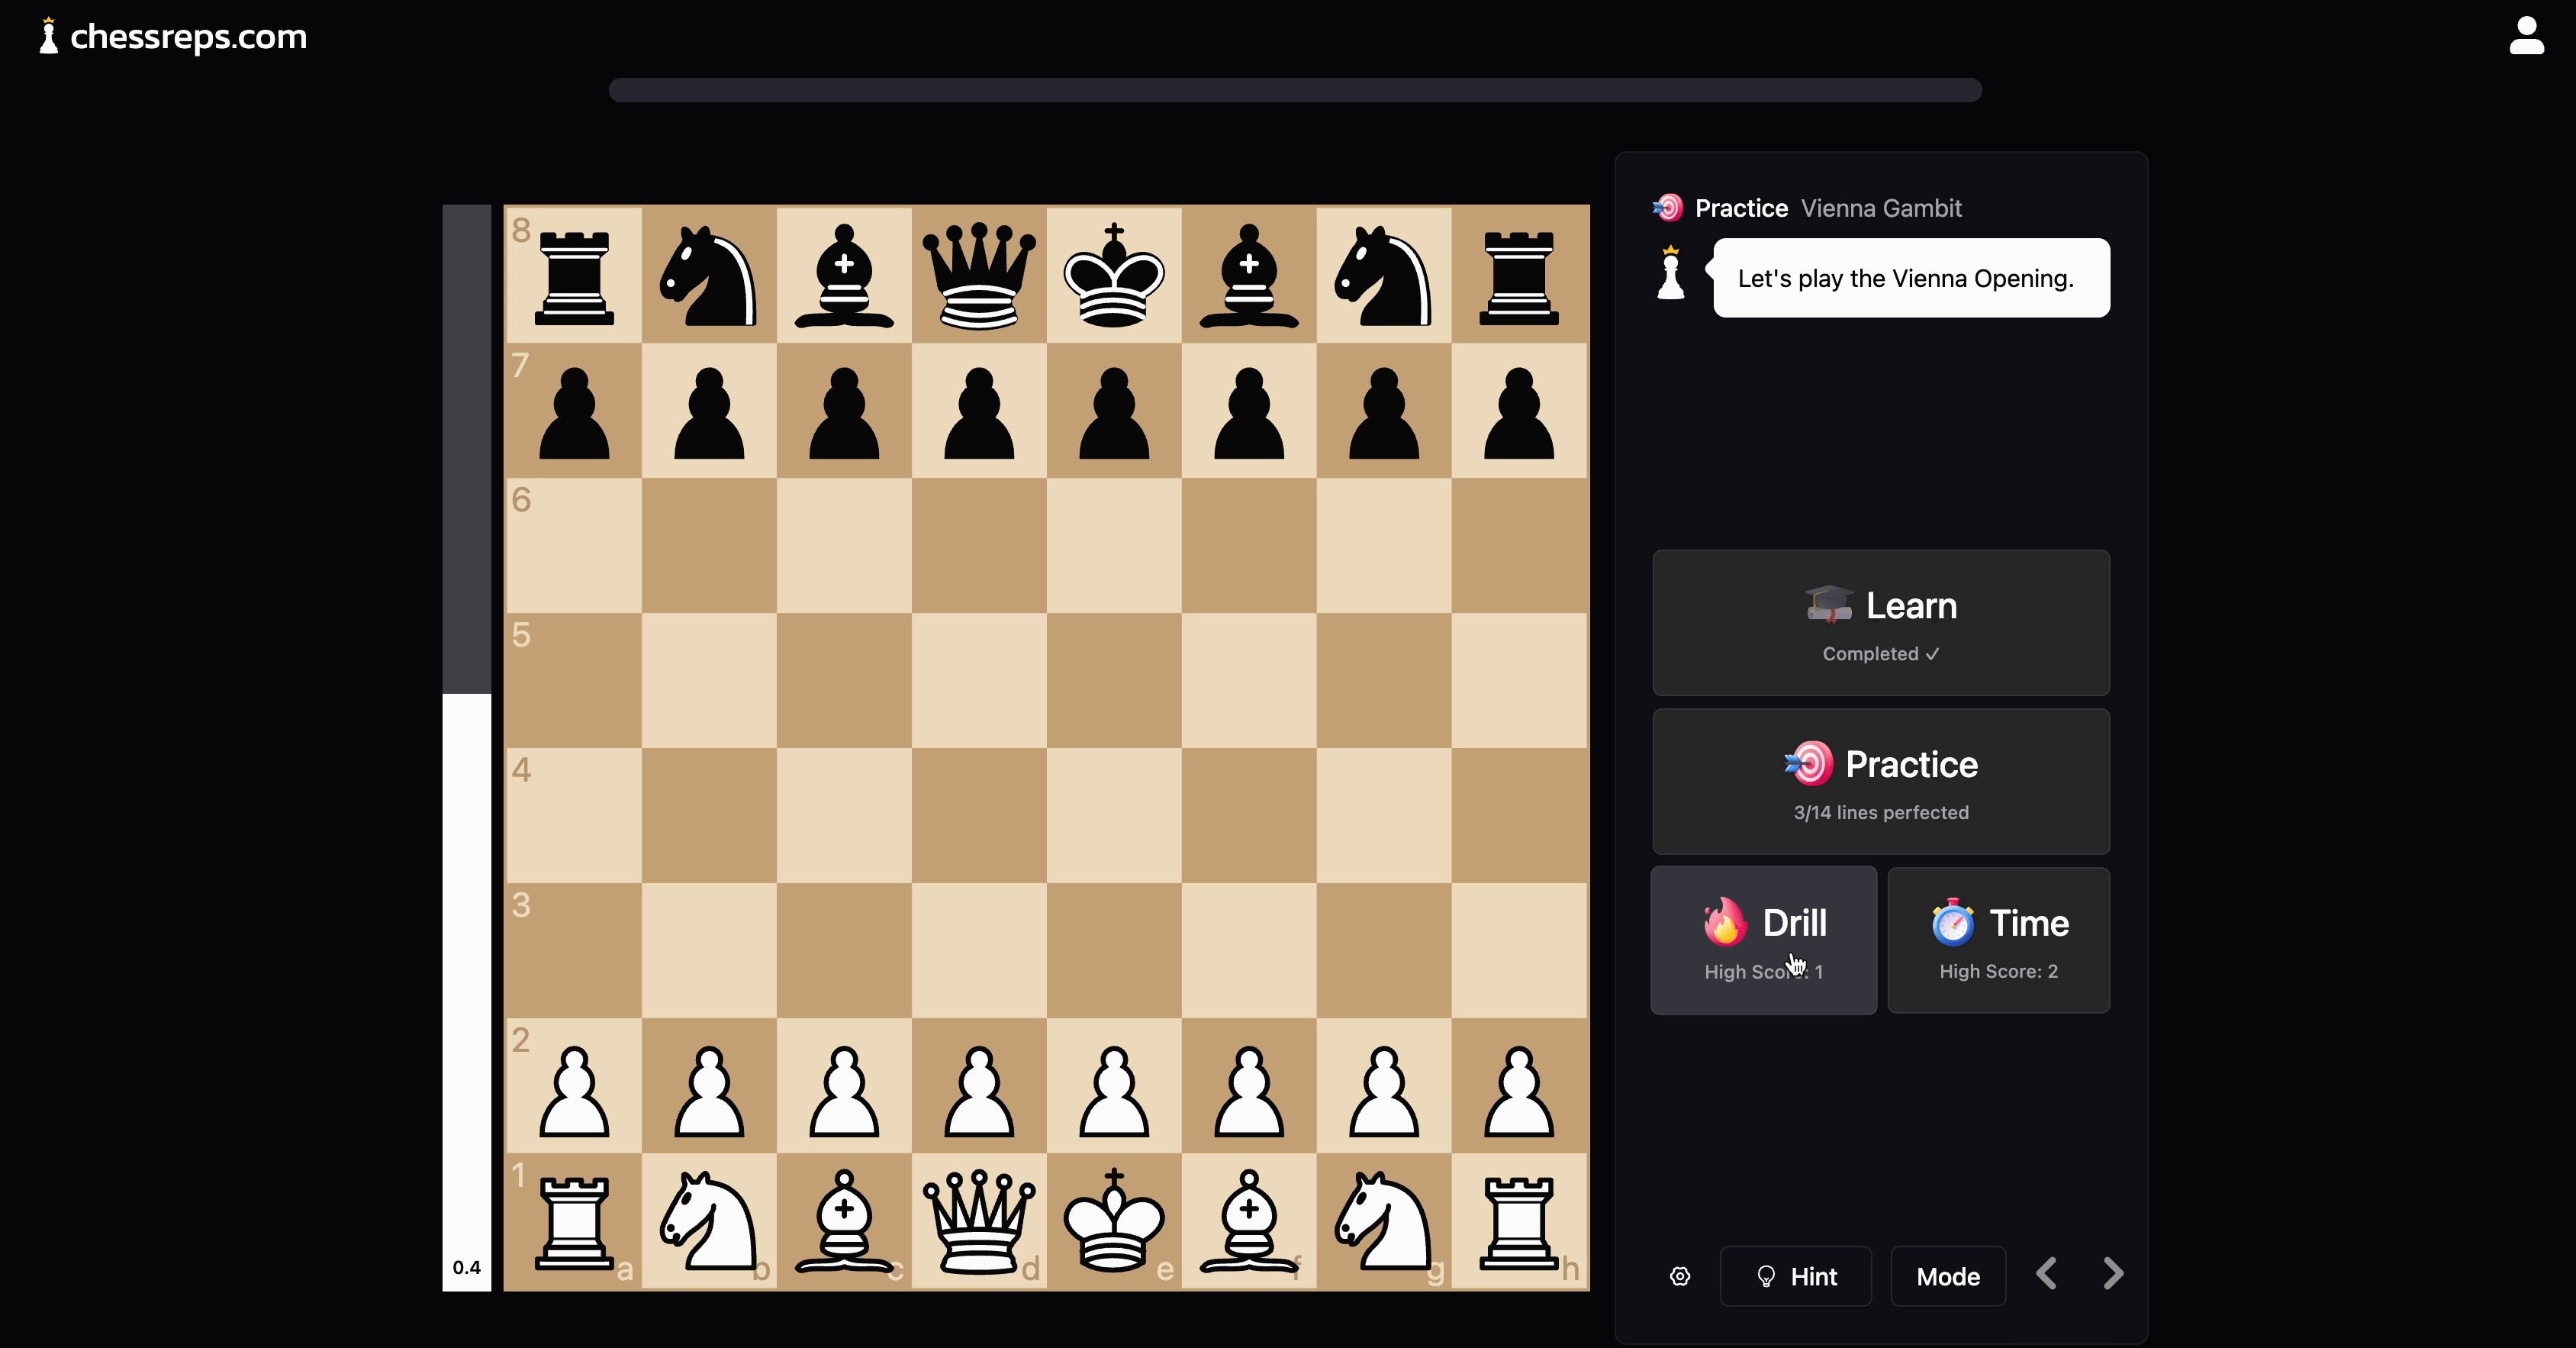Image resolution: width=2576 pixels, height=1348 pixels.
Task: Click the target icon on Practice card
Action: [x=1810, y=763]
